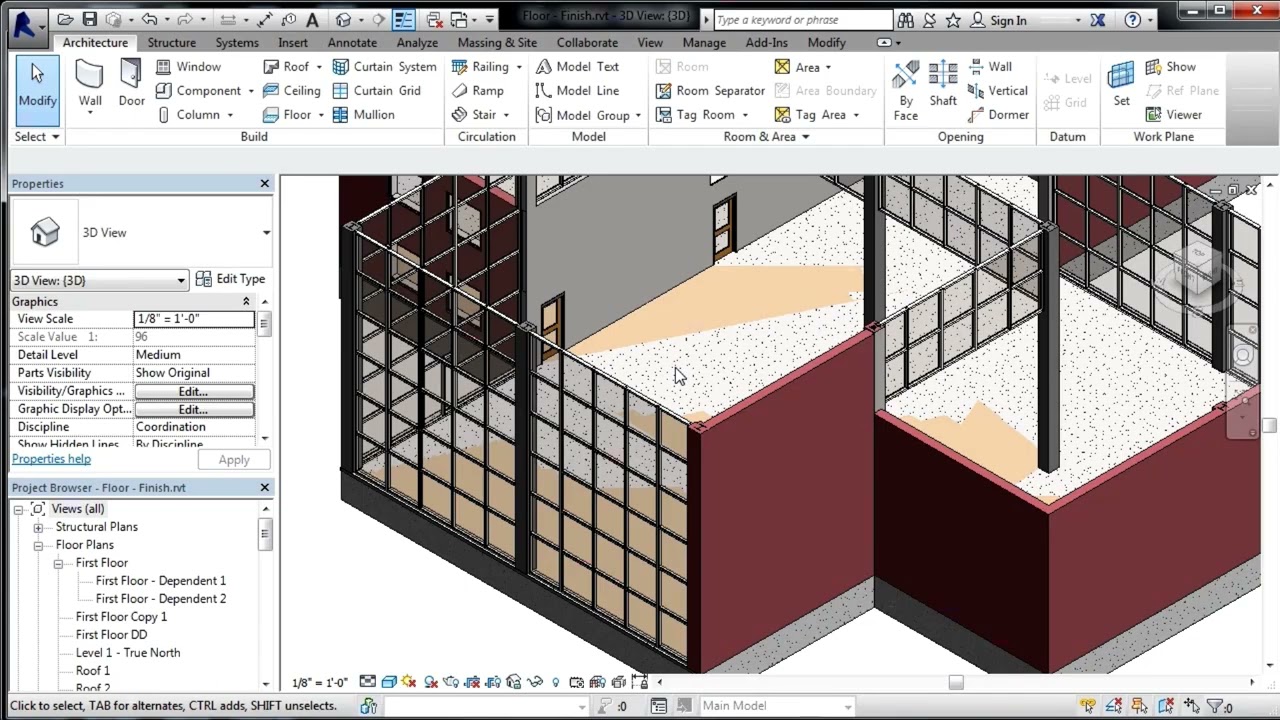The height and width of the screenshot is (720, 1280).
Task: Close hidden windows icon in quick access toolbar
Action: click(434, 20)
